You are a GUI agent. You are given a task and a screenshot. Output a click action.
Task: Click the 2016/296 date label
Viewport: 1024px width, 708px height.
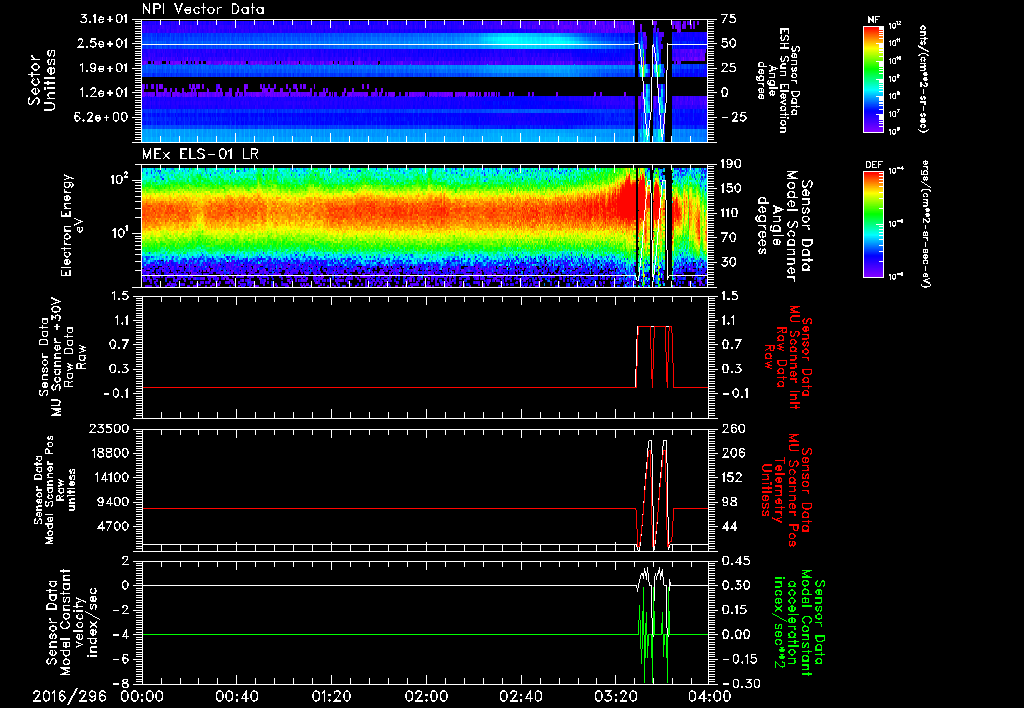[70, 696]
